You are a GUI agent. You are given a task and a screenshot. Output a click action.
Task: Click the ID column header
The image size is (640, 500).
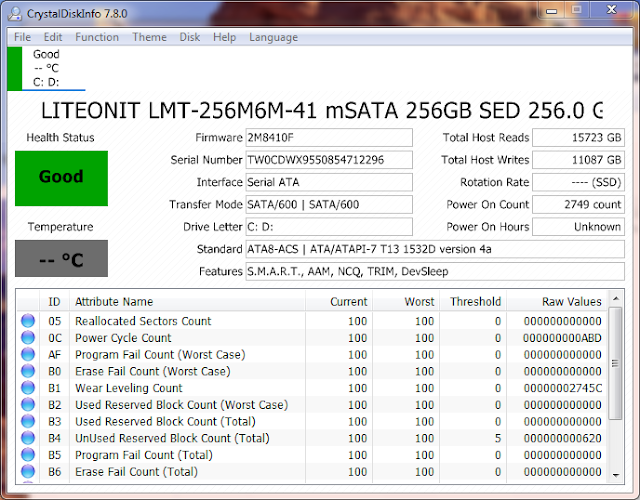54,302
